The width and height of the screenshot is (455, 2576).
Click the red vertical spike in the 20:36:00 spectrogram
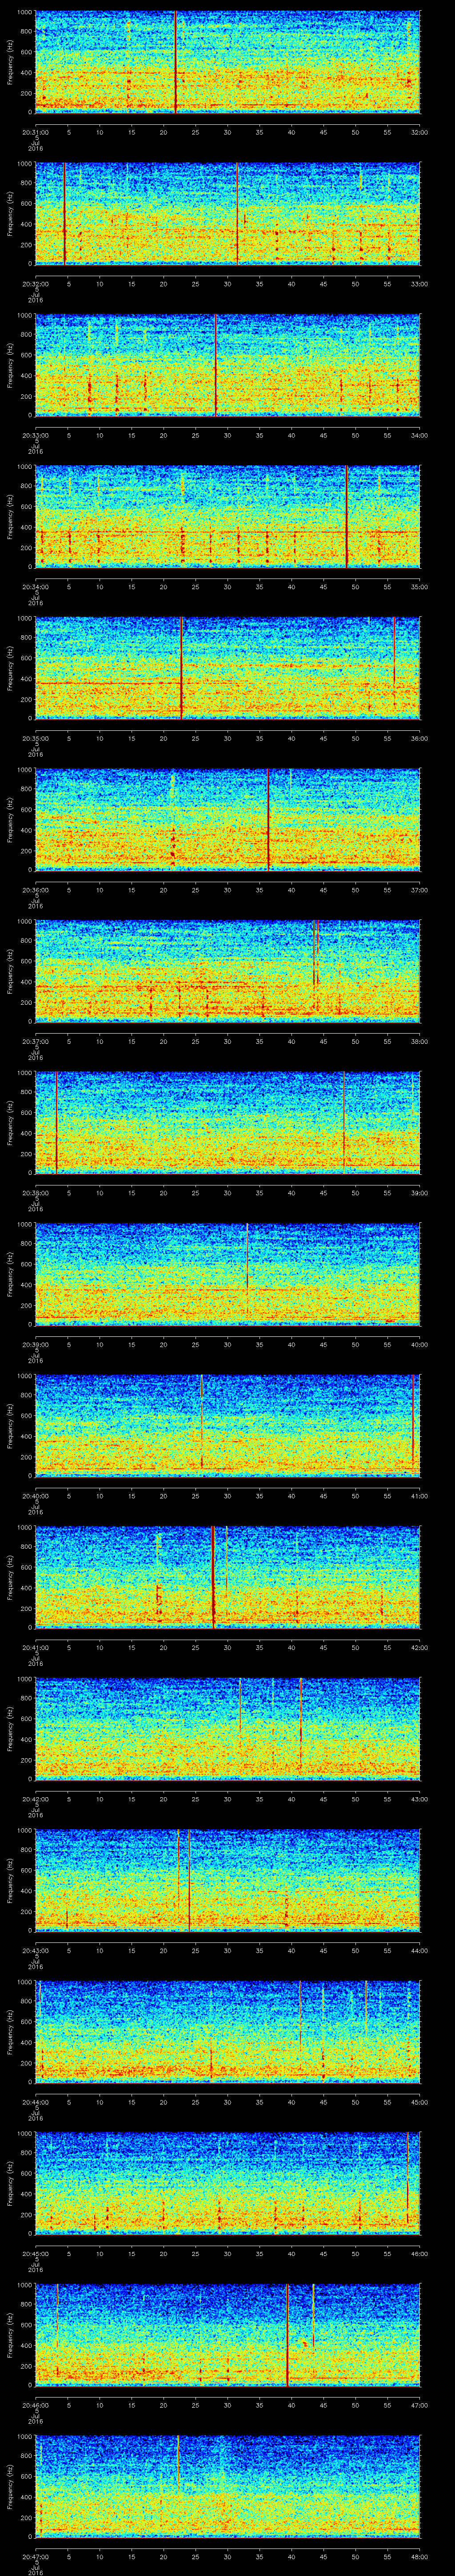coord(269,819)
